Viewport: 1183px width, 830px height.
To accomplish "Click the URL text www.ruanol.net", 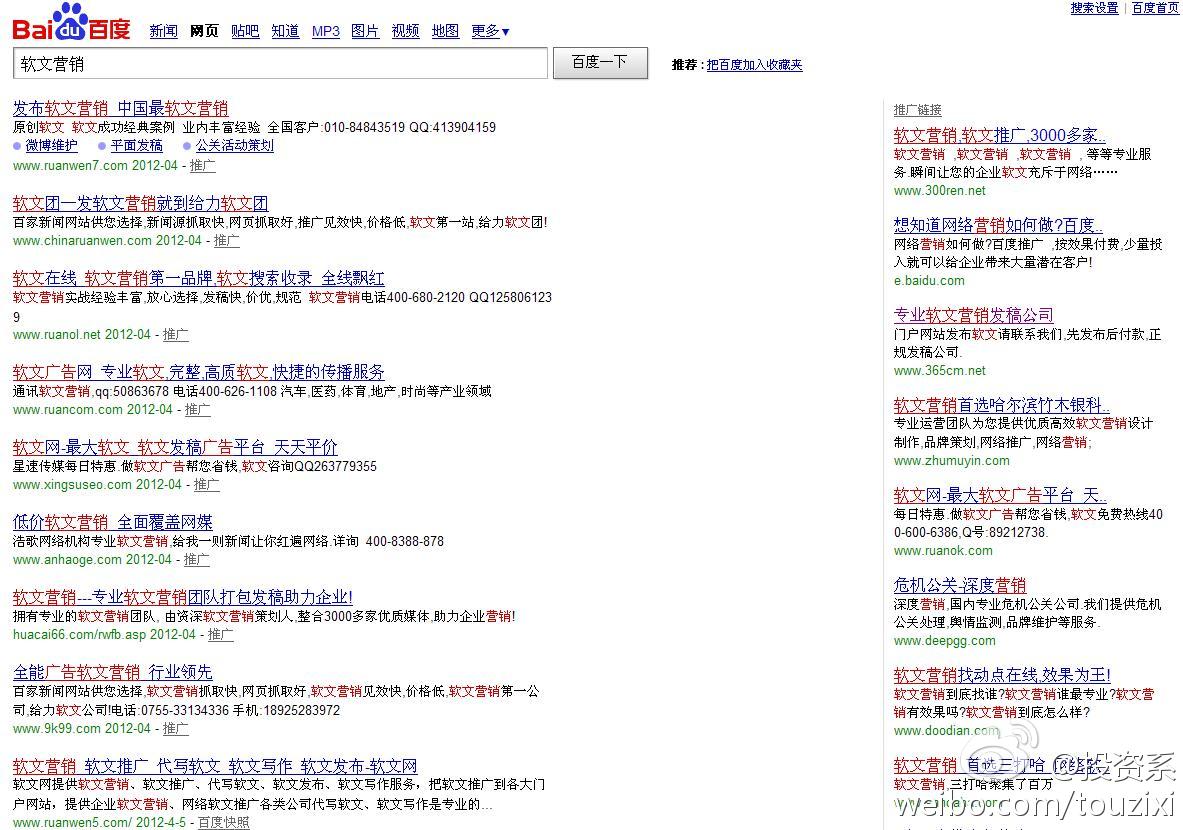I will pyautogui.click(x=57, y=334).
